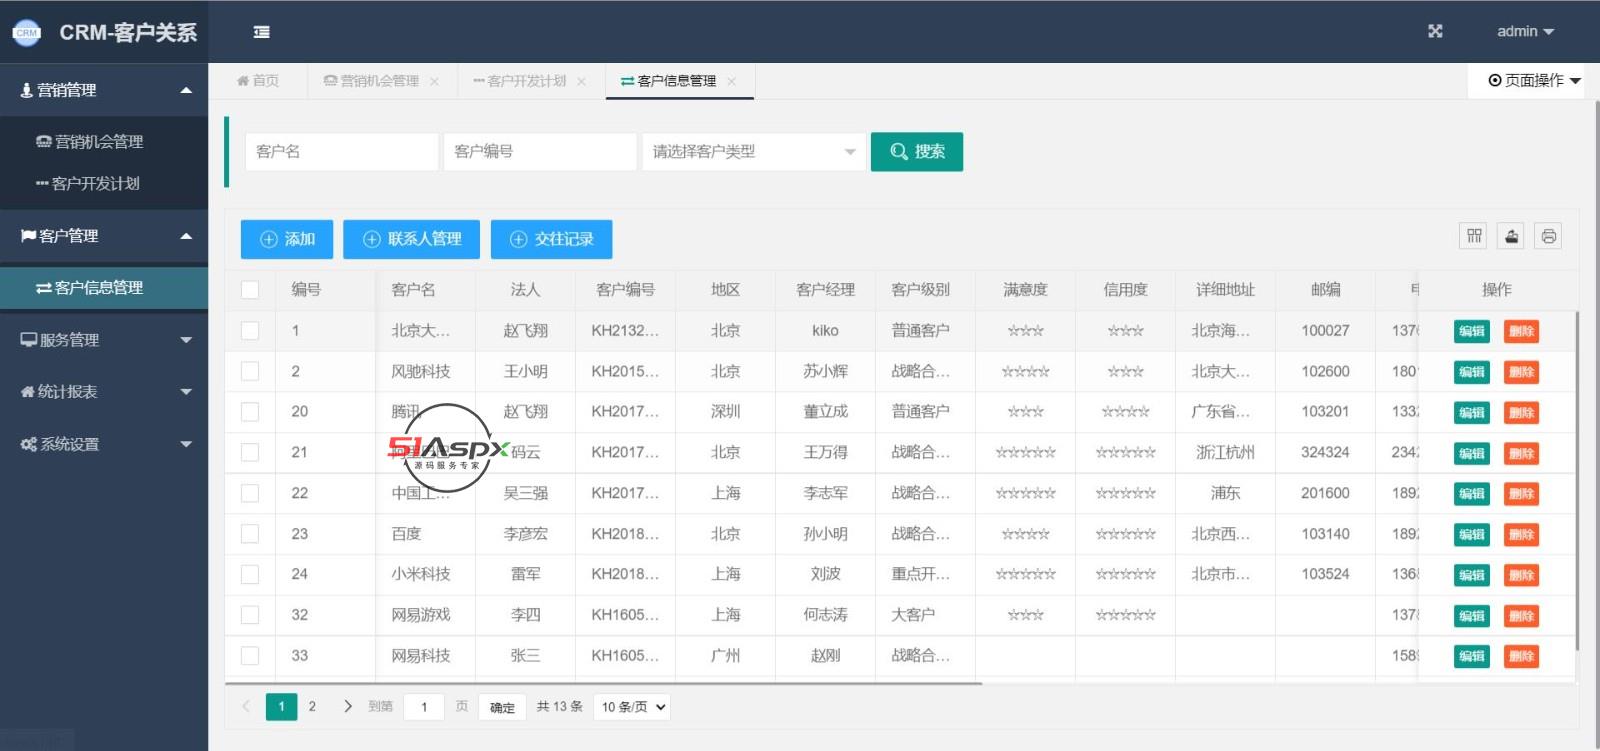This screenshot has height=751, width=1600.
Task: Edit the 网易游戏 row
Action: pyautogui.click(x=1472, y=616)
